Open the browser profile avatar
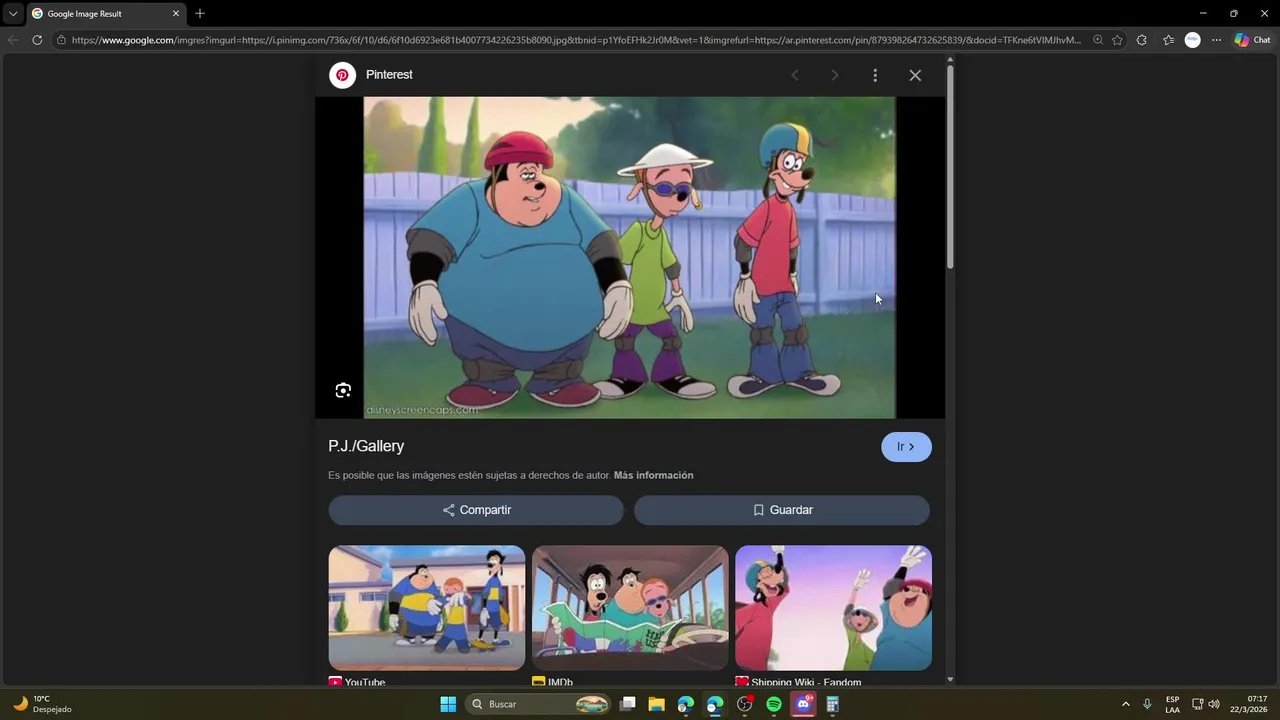This screenshot has width=1280, height=720. (1192, 40)
